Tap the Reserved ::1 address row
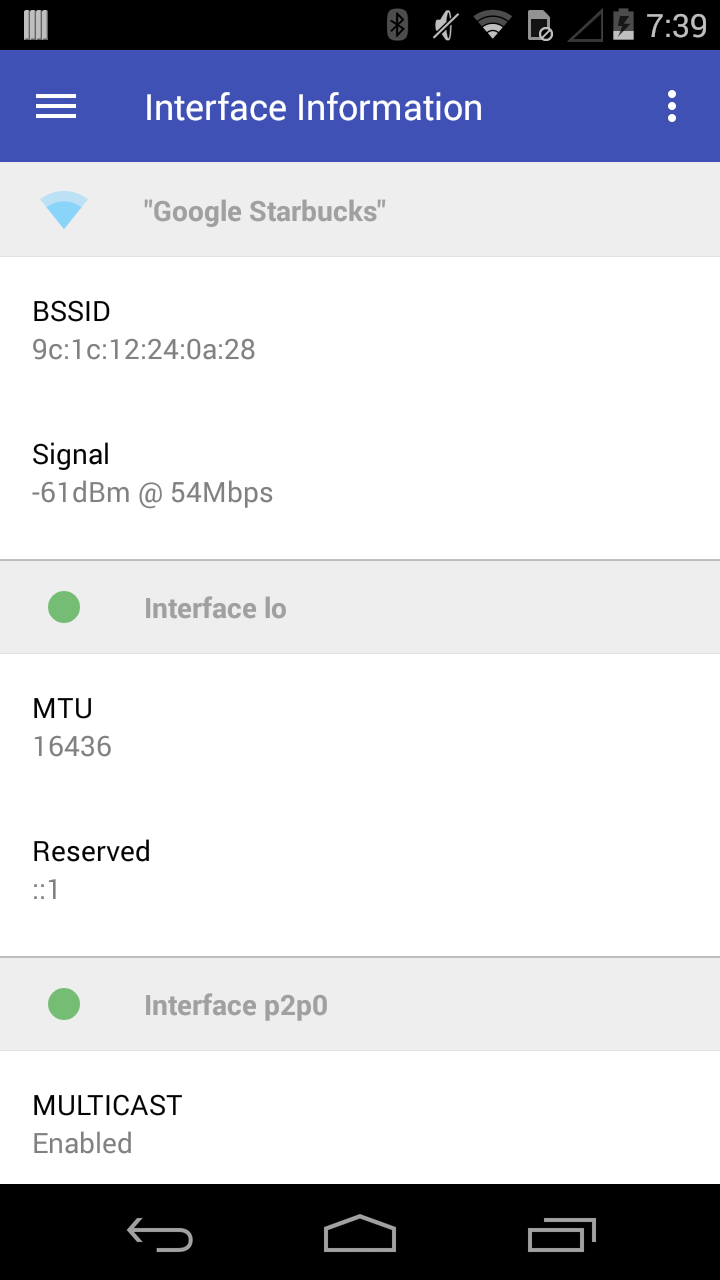 click(360, 870)
